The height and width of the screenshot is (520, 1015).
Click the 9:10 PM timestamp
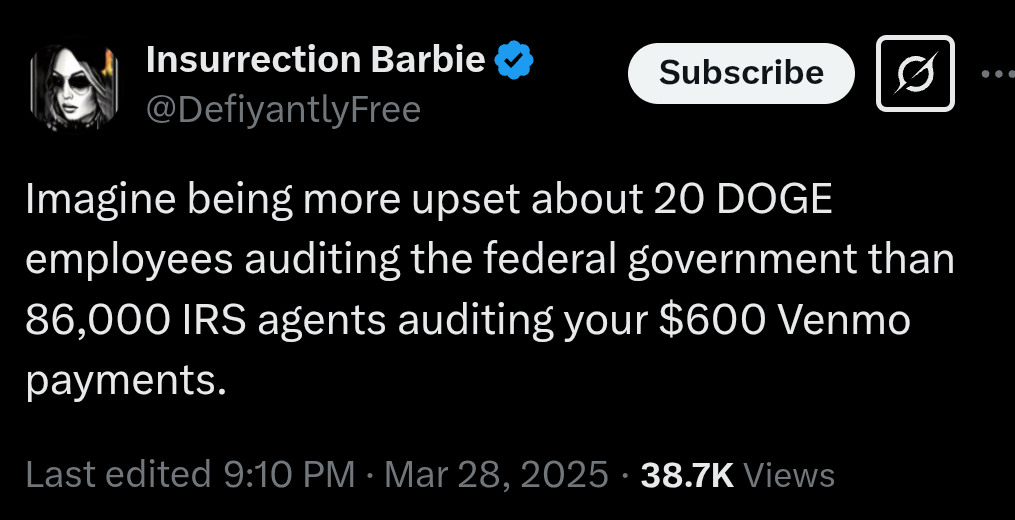(288, 474)
